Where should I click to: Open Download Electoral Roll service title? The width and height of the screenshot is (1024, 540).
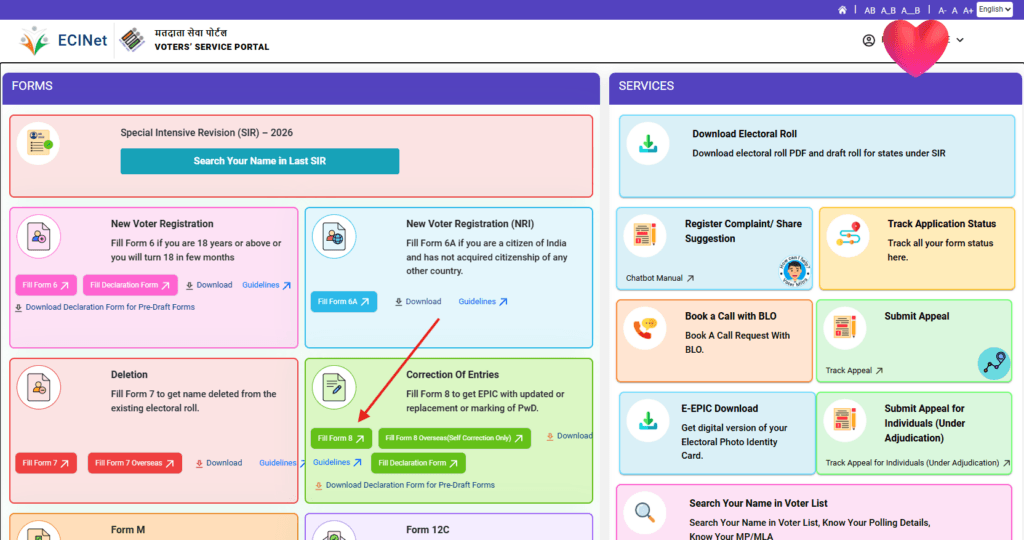744,134
